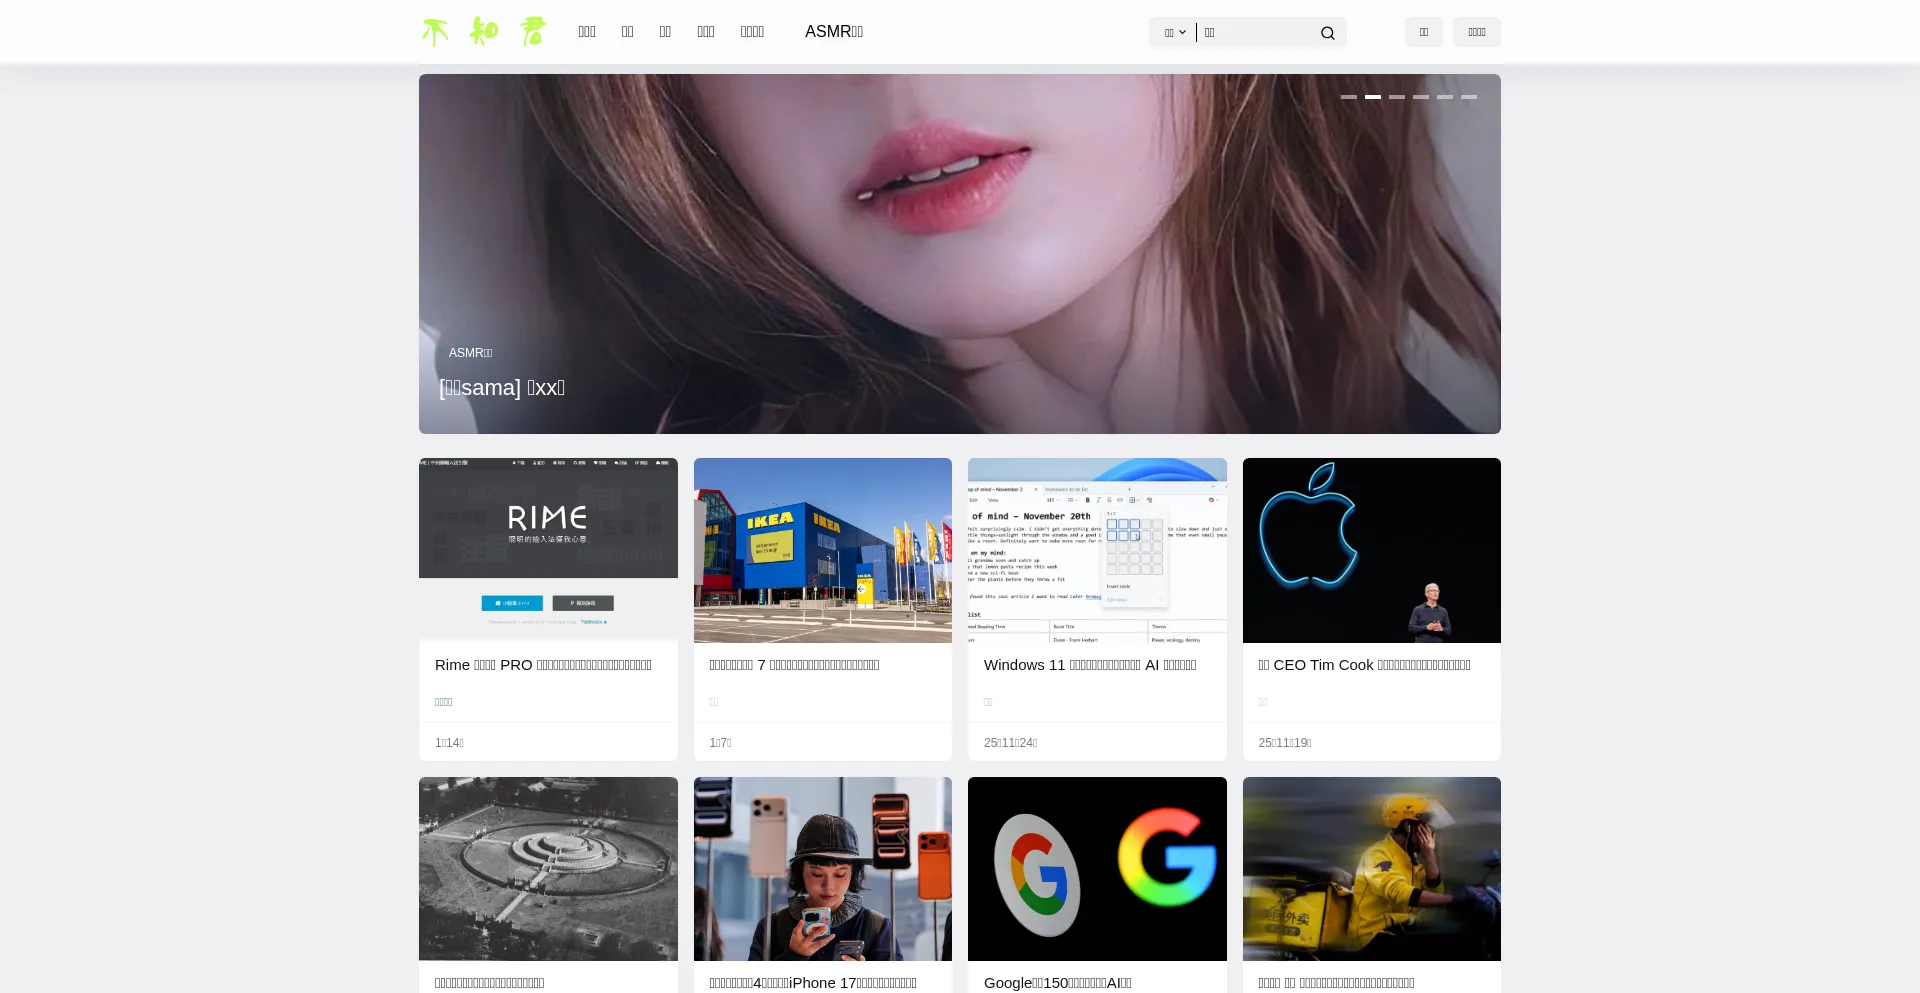Select the third carousel indicator dash
The height and width of the screenshot is (993, 1920).
click(1397, 97)
